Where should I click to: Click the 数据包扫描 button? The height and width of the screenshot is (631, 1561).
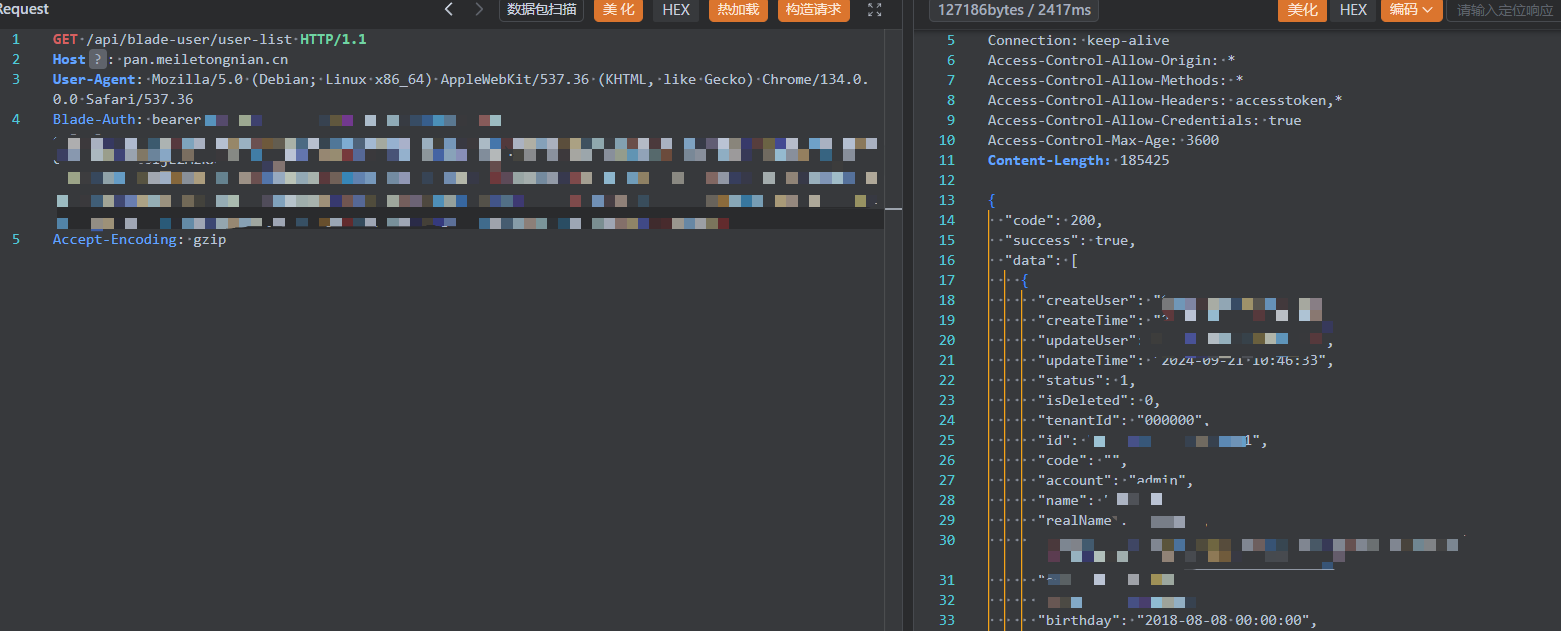pos(541,10)
